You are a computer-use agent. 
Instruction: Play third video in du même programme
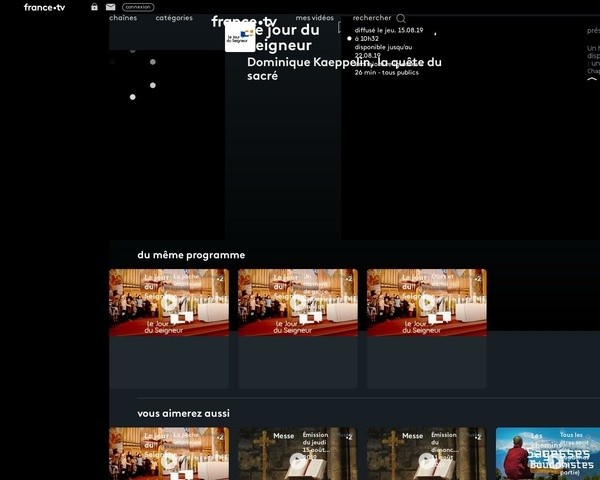pyautogui.click(x=427, y=301)
